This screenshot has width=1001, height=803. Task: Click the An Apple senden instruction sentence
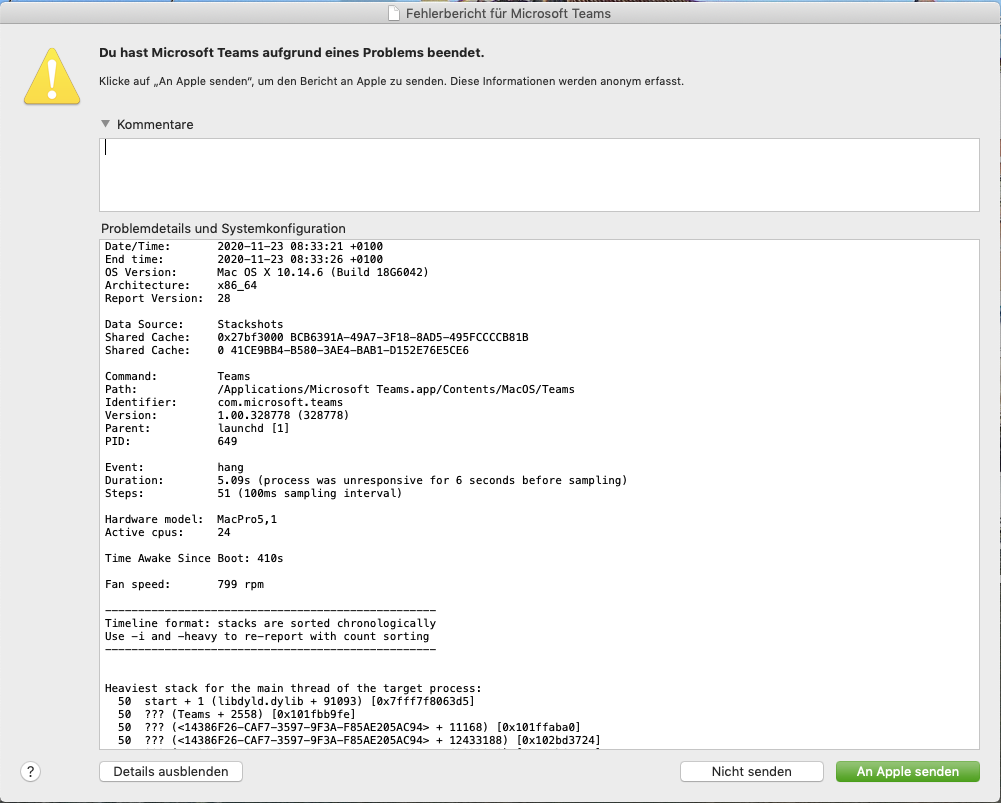point(391,81)
